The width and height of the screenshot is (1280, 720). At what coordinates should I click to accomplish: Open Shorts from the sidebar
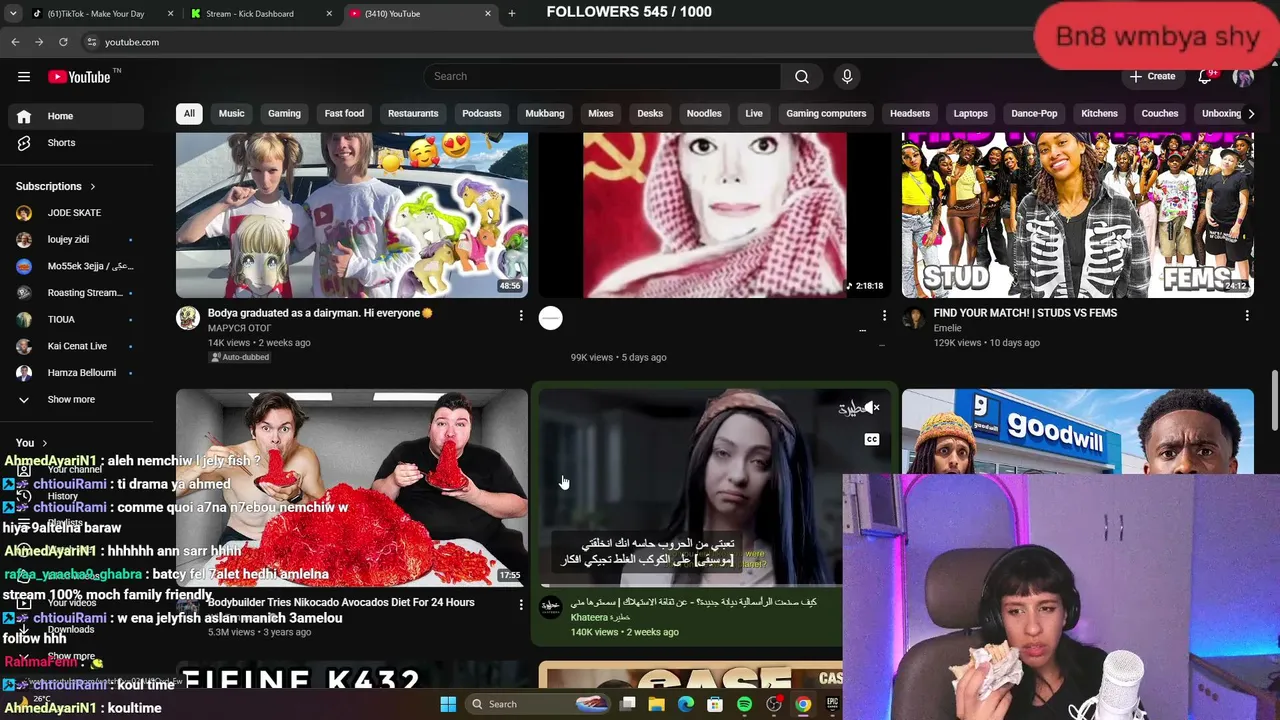(76, 143)
